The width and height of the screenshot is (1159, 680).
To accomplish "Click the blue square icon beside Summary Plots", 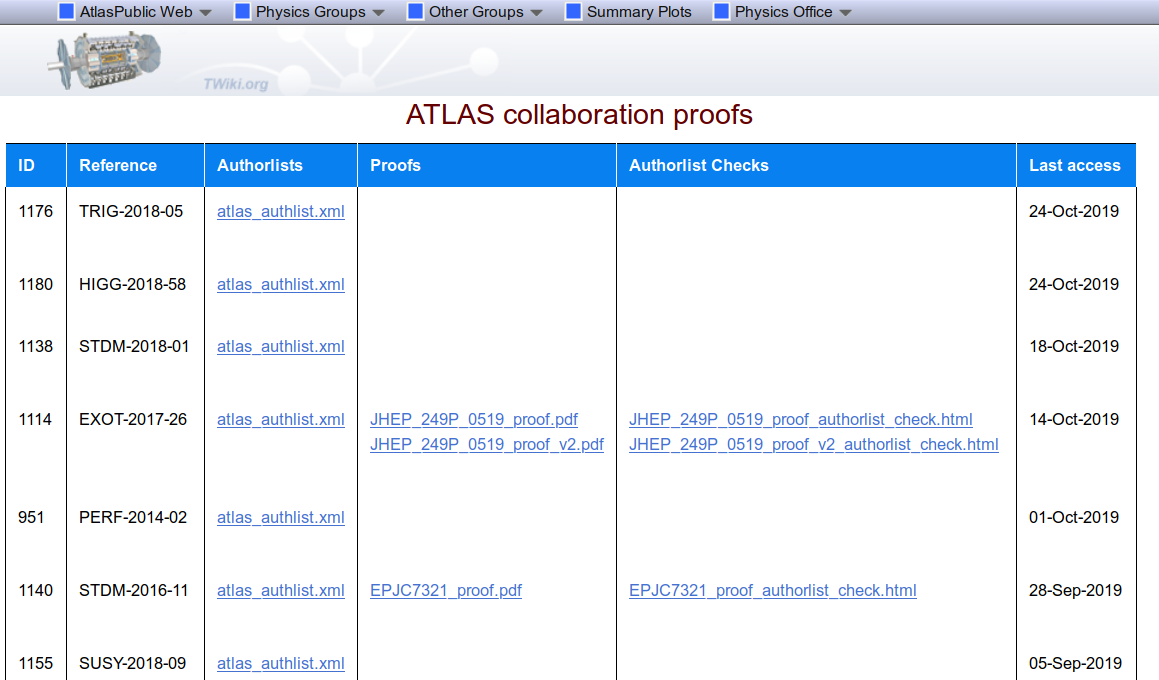I will pyautogui.click(x=574, y=11).
